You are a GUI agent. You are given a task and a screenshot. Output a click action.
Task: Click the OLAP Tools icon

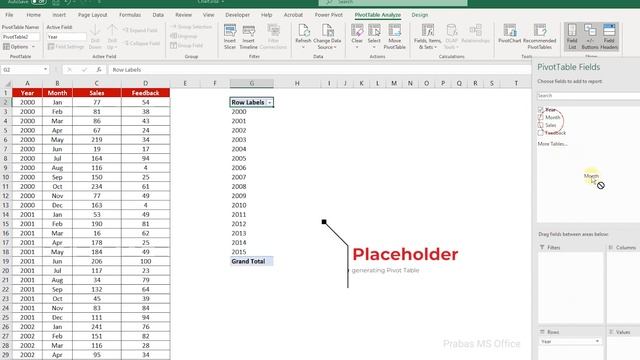tap(451, 37)
